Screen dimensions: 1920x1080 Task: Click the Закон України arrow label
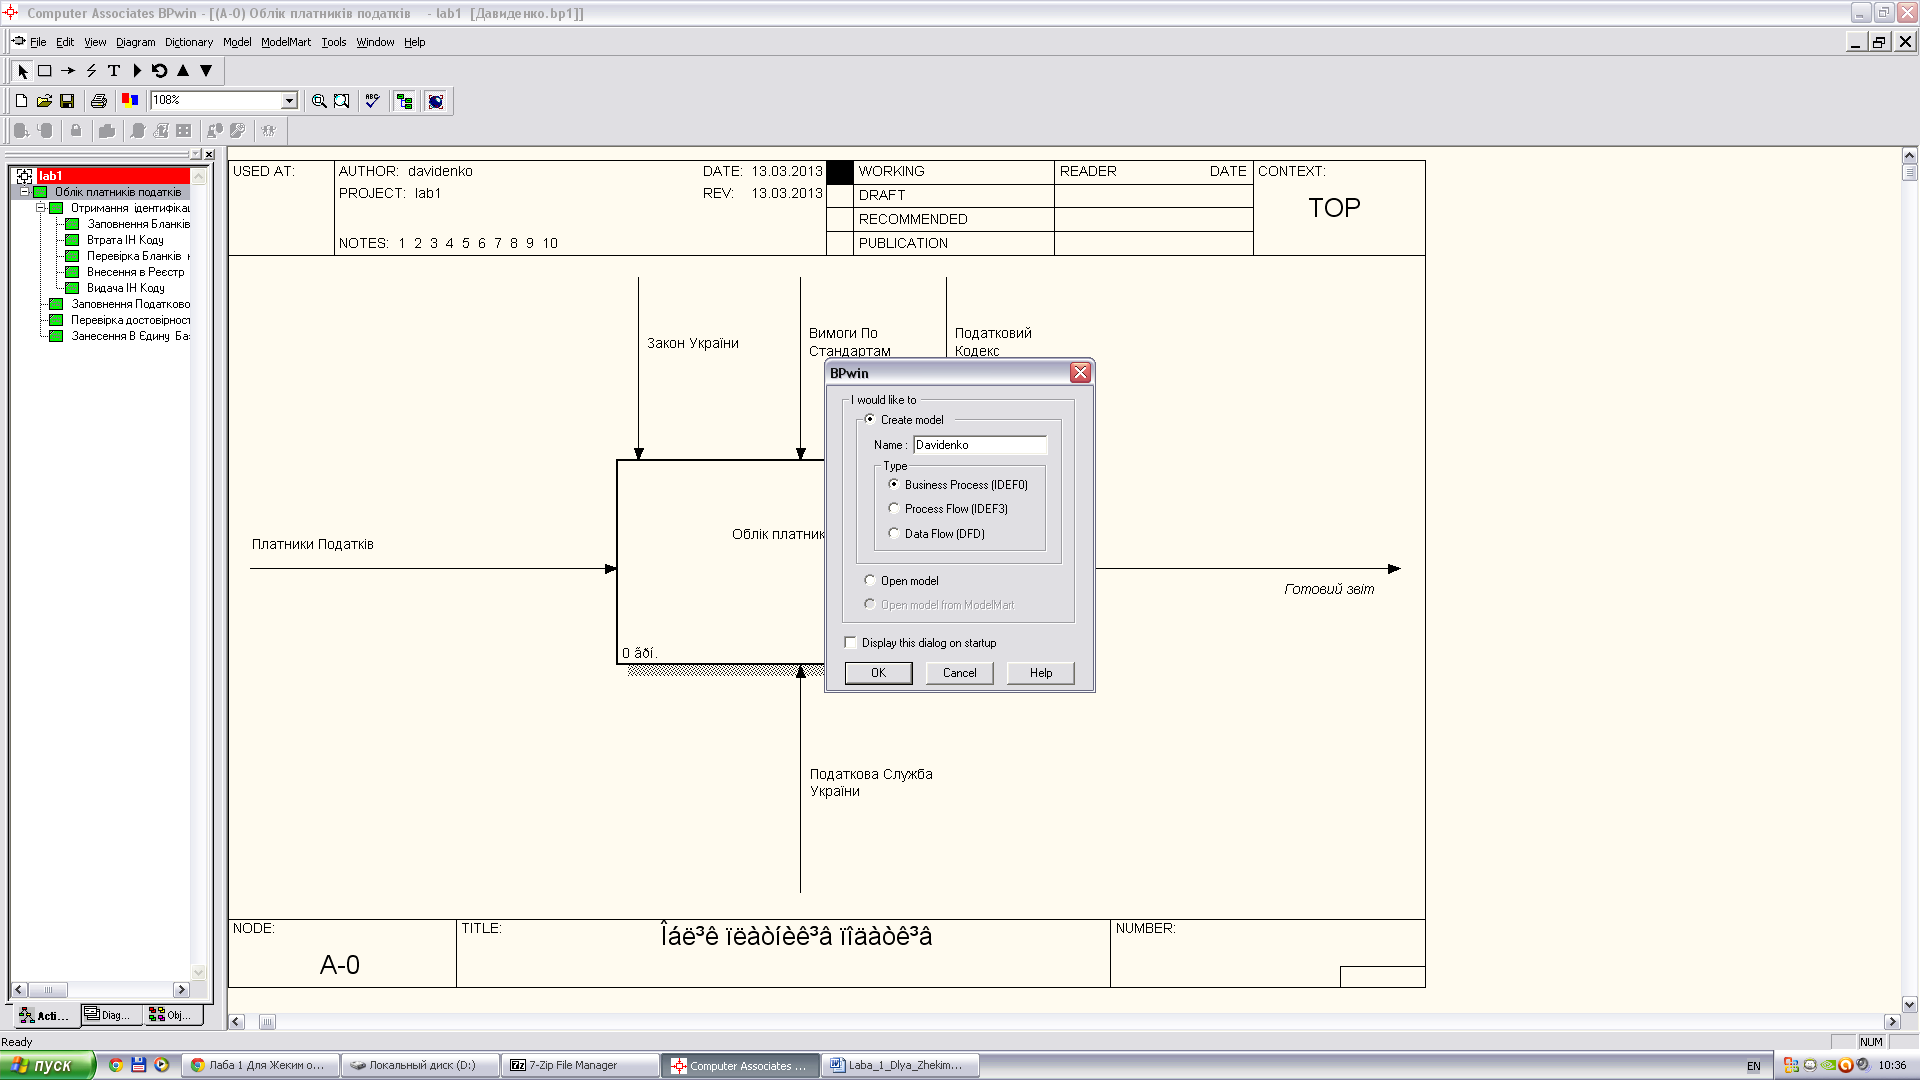(x=693, y=343)
